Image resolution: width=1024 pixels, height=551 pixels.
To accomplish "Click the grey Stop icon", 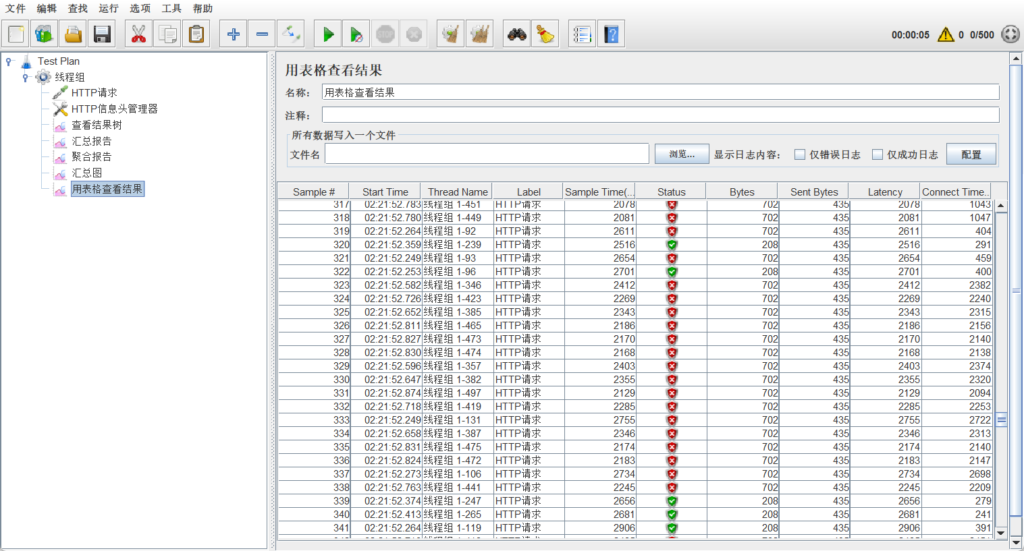I will coord(385,34).
